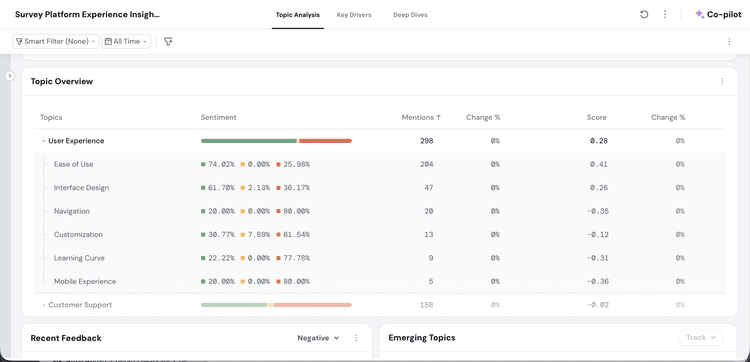Click the Survey Platform Experience Insights title
750x362 pixels.
(87, 14)
